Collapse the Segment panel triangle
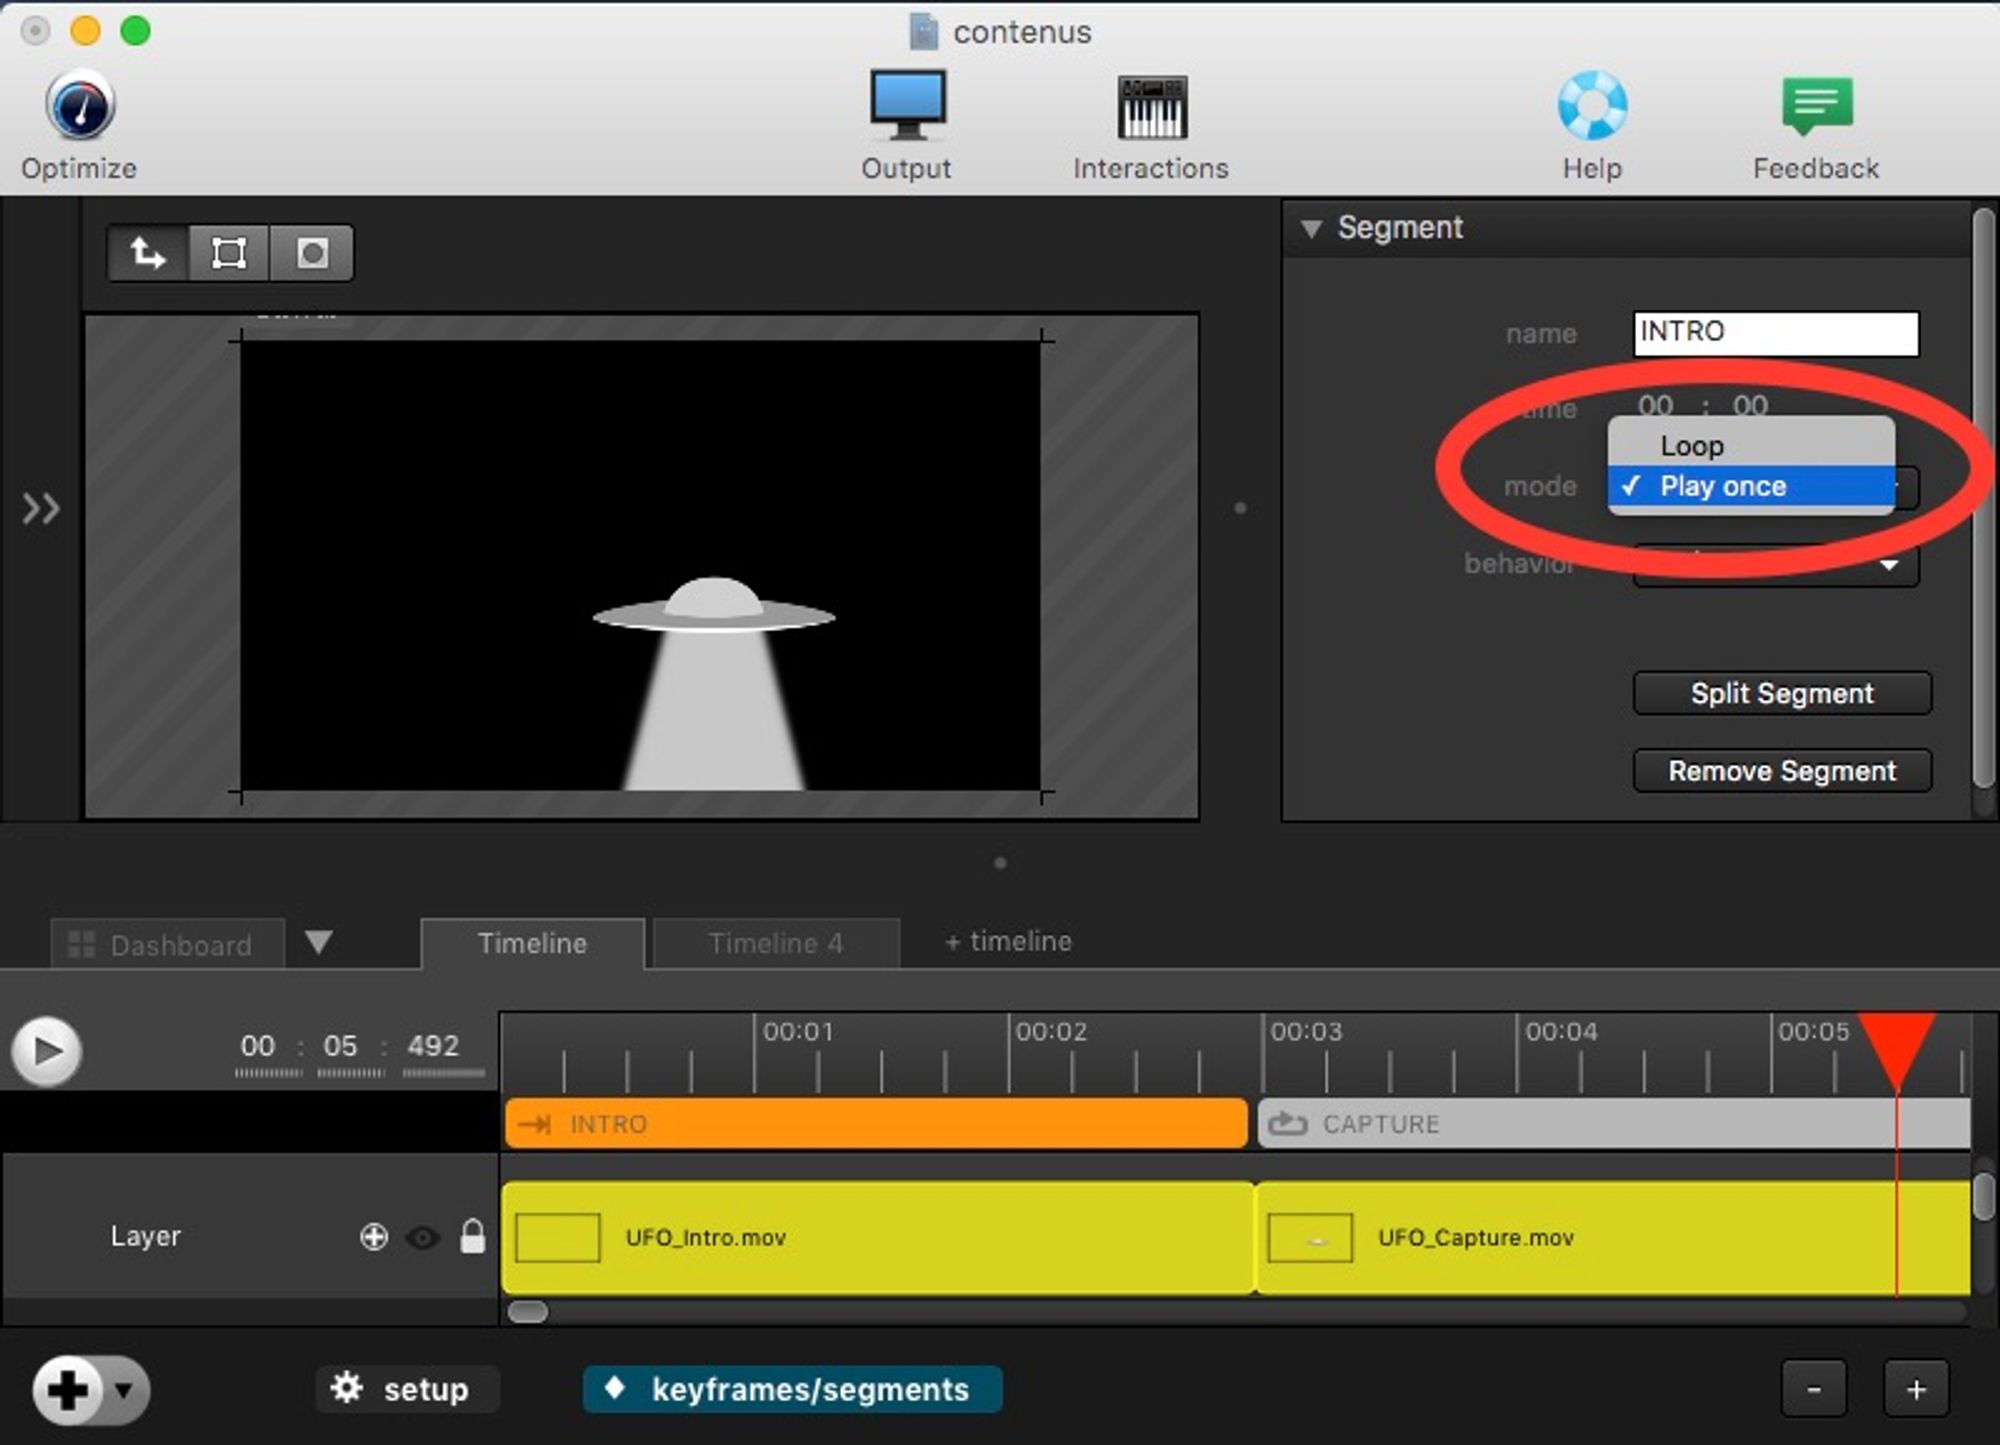Screen dimensions: 2000x1445 pos(1311,228)
